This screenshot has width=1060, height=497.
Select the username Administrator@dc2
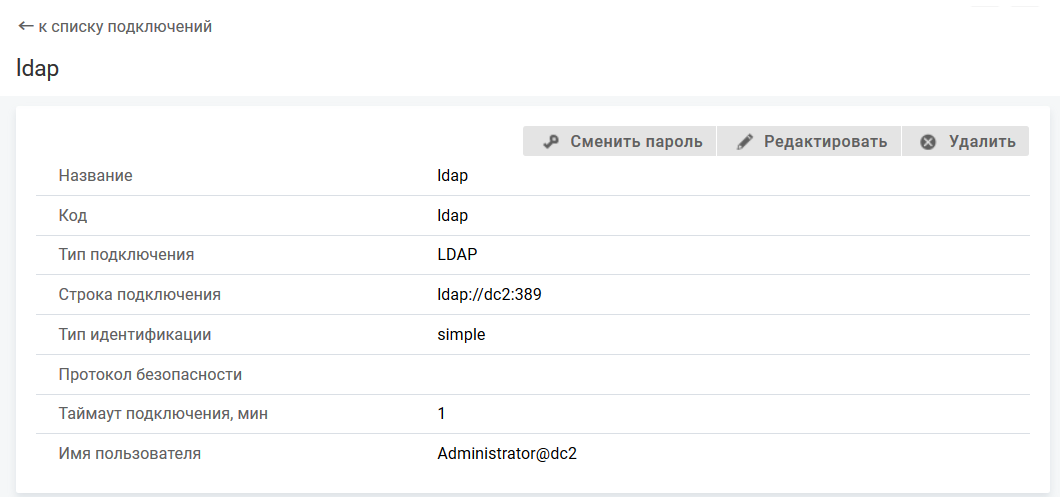point(507,454)
